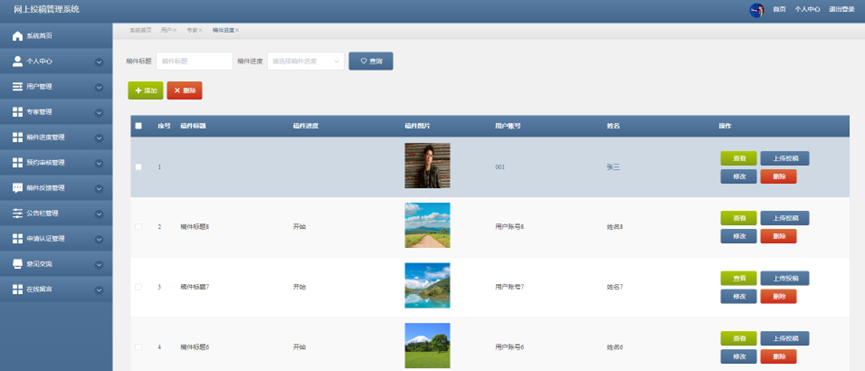865x371 pixels.
Task: Click the 稿件标题8 title cell
Action: coord(195,227)
